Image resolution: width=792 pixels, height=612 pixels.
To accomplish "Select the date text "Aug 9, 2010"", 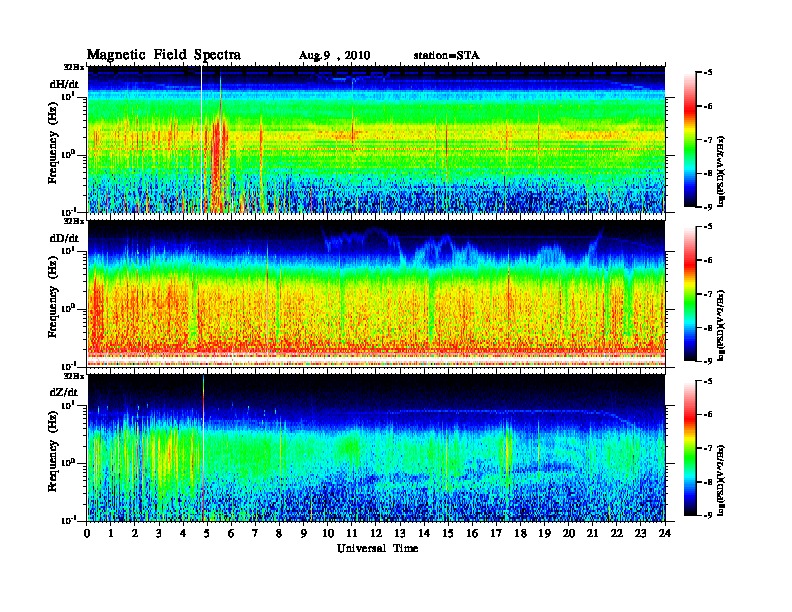I will click(x=334, y=56).
